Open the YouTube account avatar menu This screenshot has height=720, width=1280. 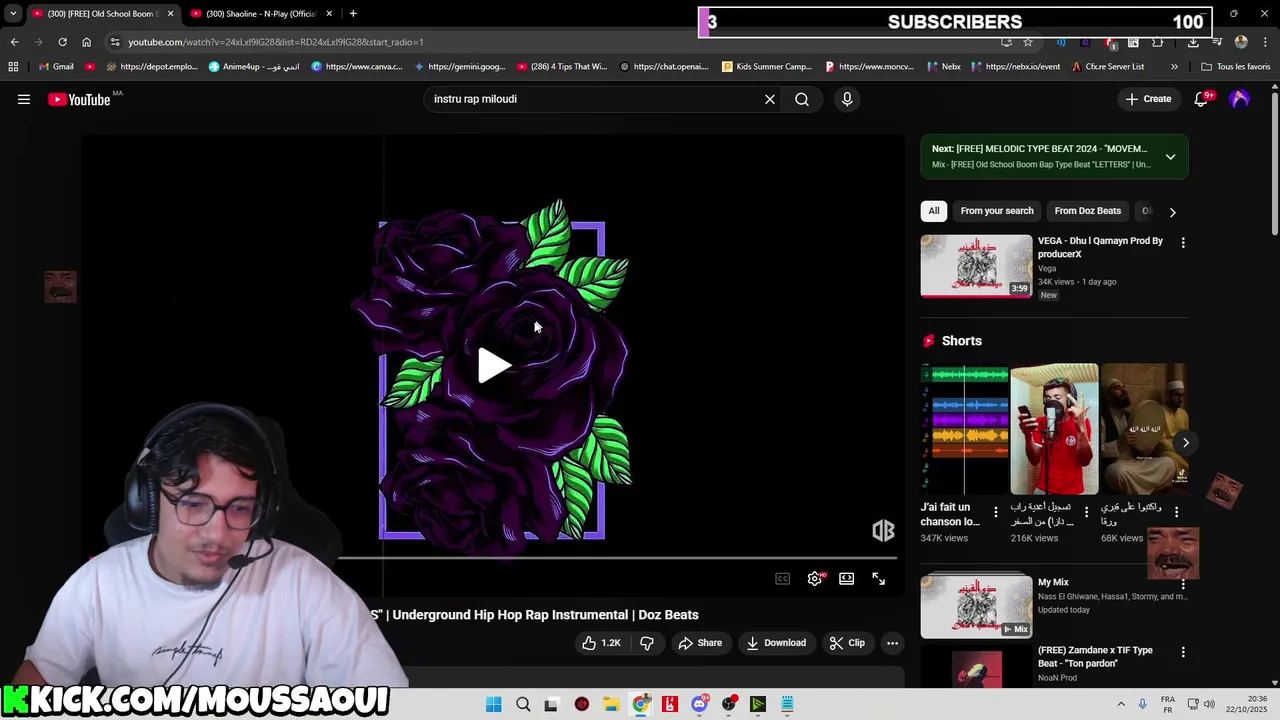(1240, 99)
